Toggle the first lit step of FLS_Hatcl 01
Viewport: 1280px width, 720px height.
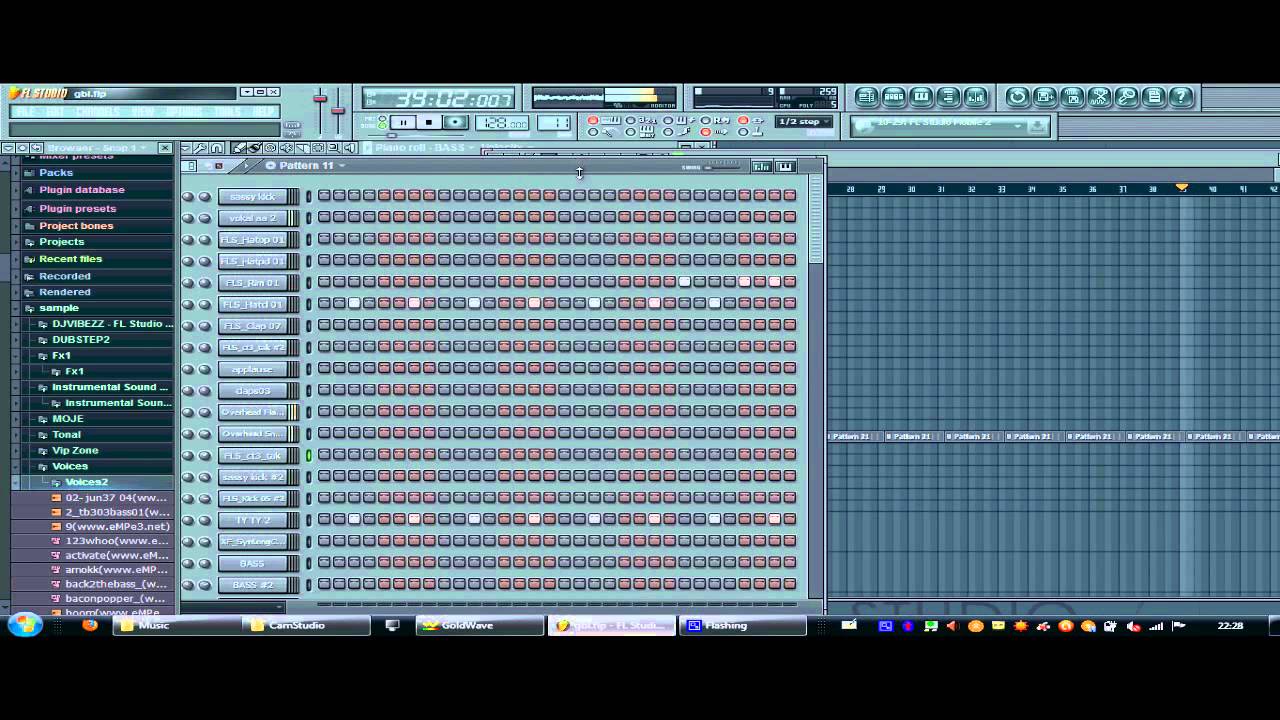(x=354, y=304)
